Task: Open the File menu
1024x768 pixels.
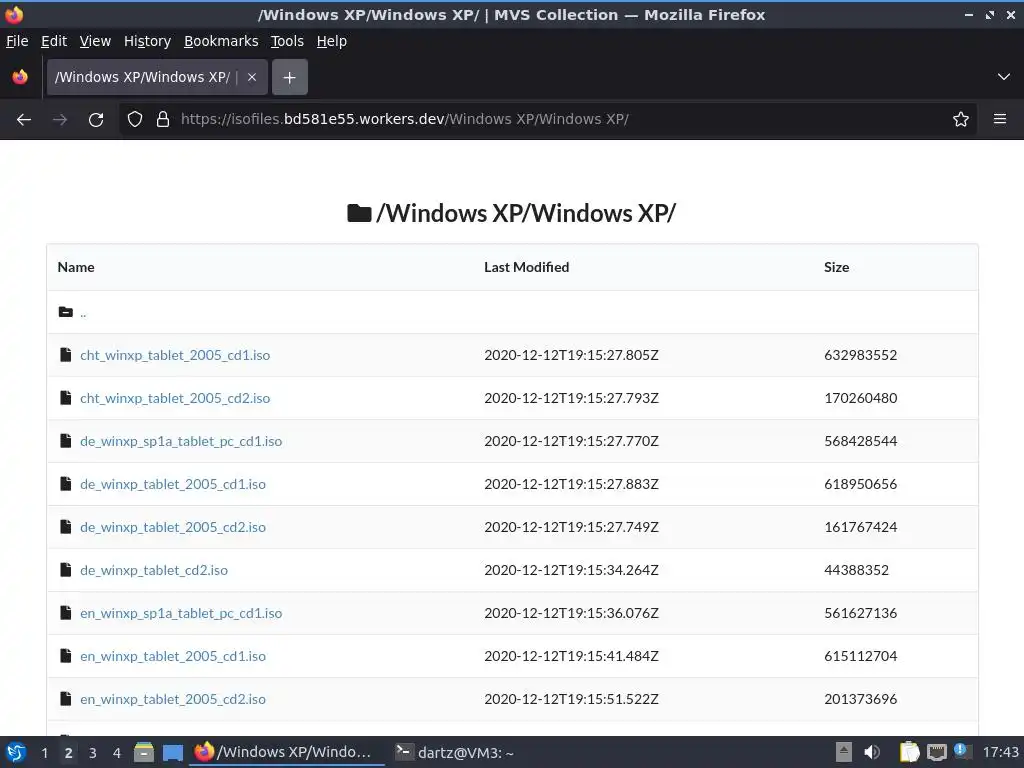Action: [x=17, y=41]
